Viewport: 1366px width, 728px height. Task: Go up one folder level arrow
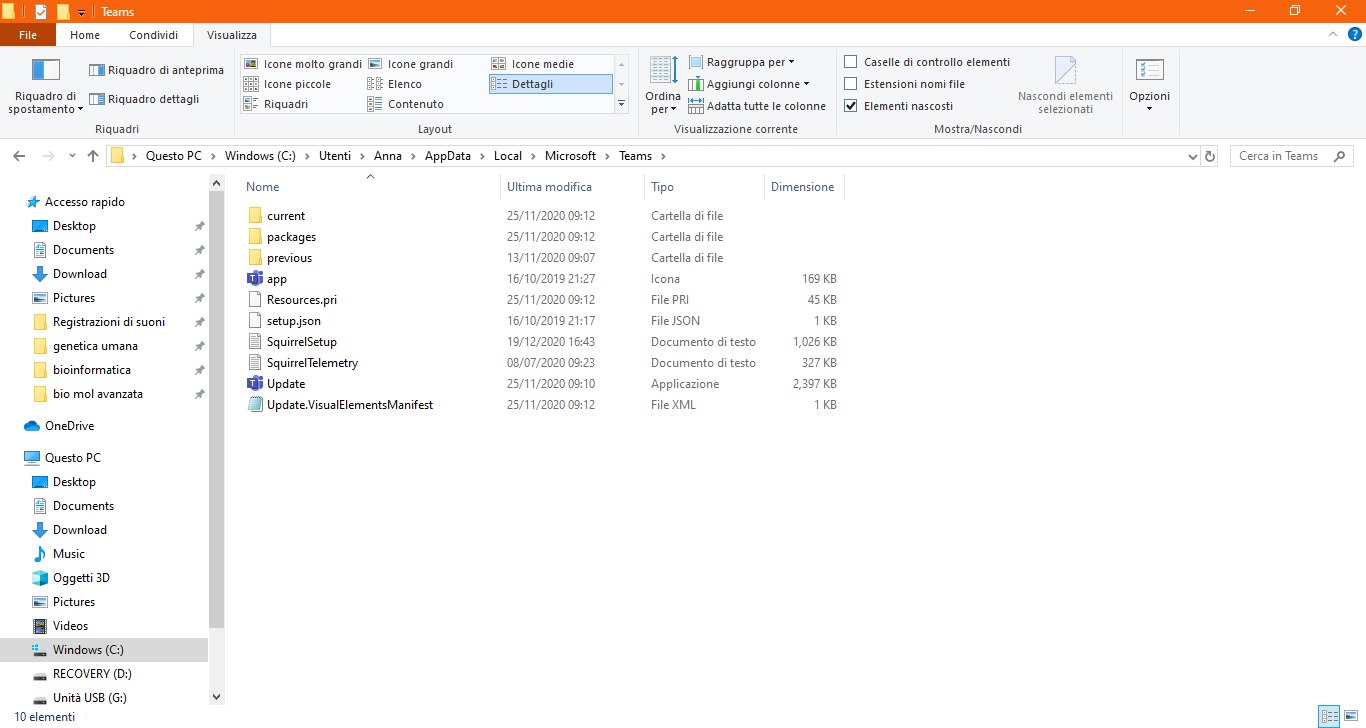(x=93, y=156)
